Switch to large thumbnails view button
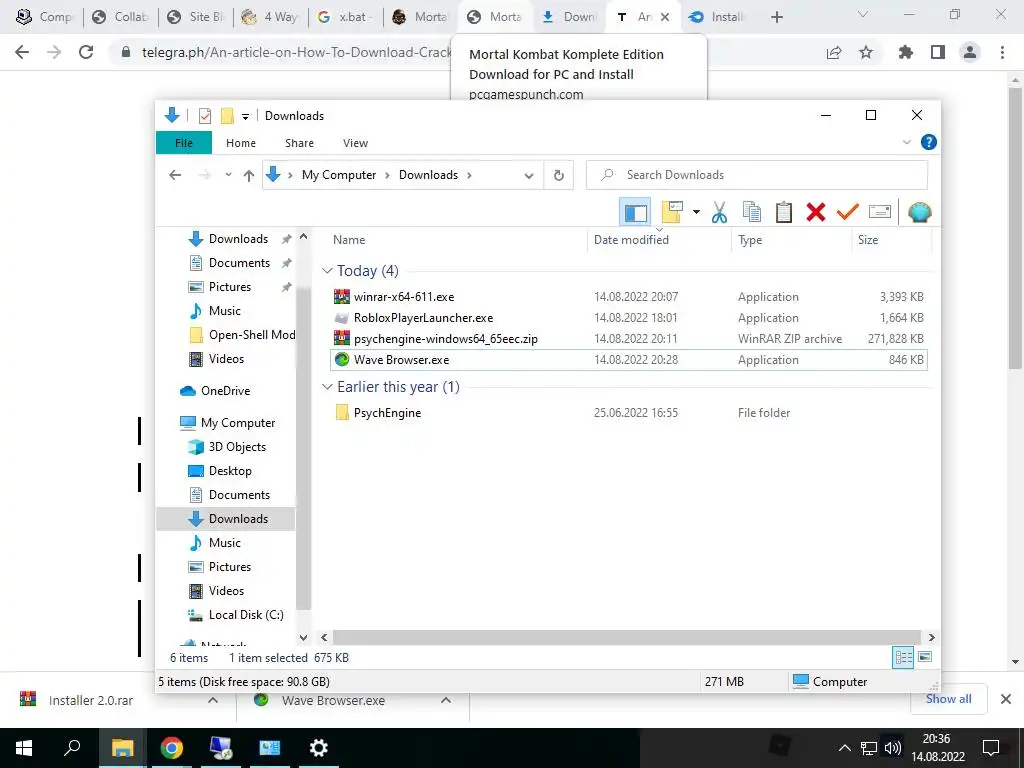The image size is (1024, 768). pos(925,657)
